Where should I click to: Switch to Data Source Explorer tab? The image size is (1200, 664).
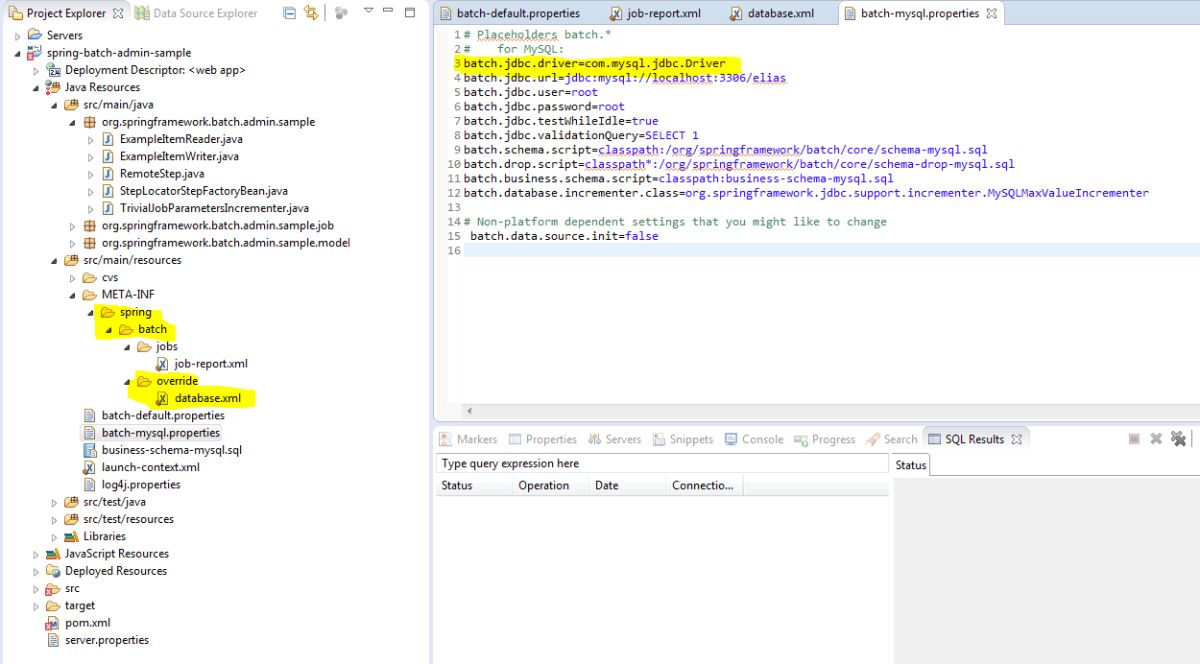(x=196, y=13)
